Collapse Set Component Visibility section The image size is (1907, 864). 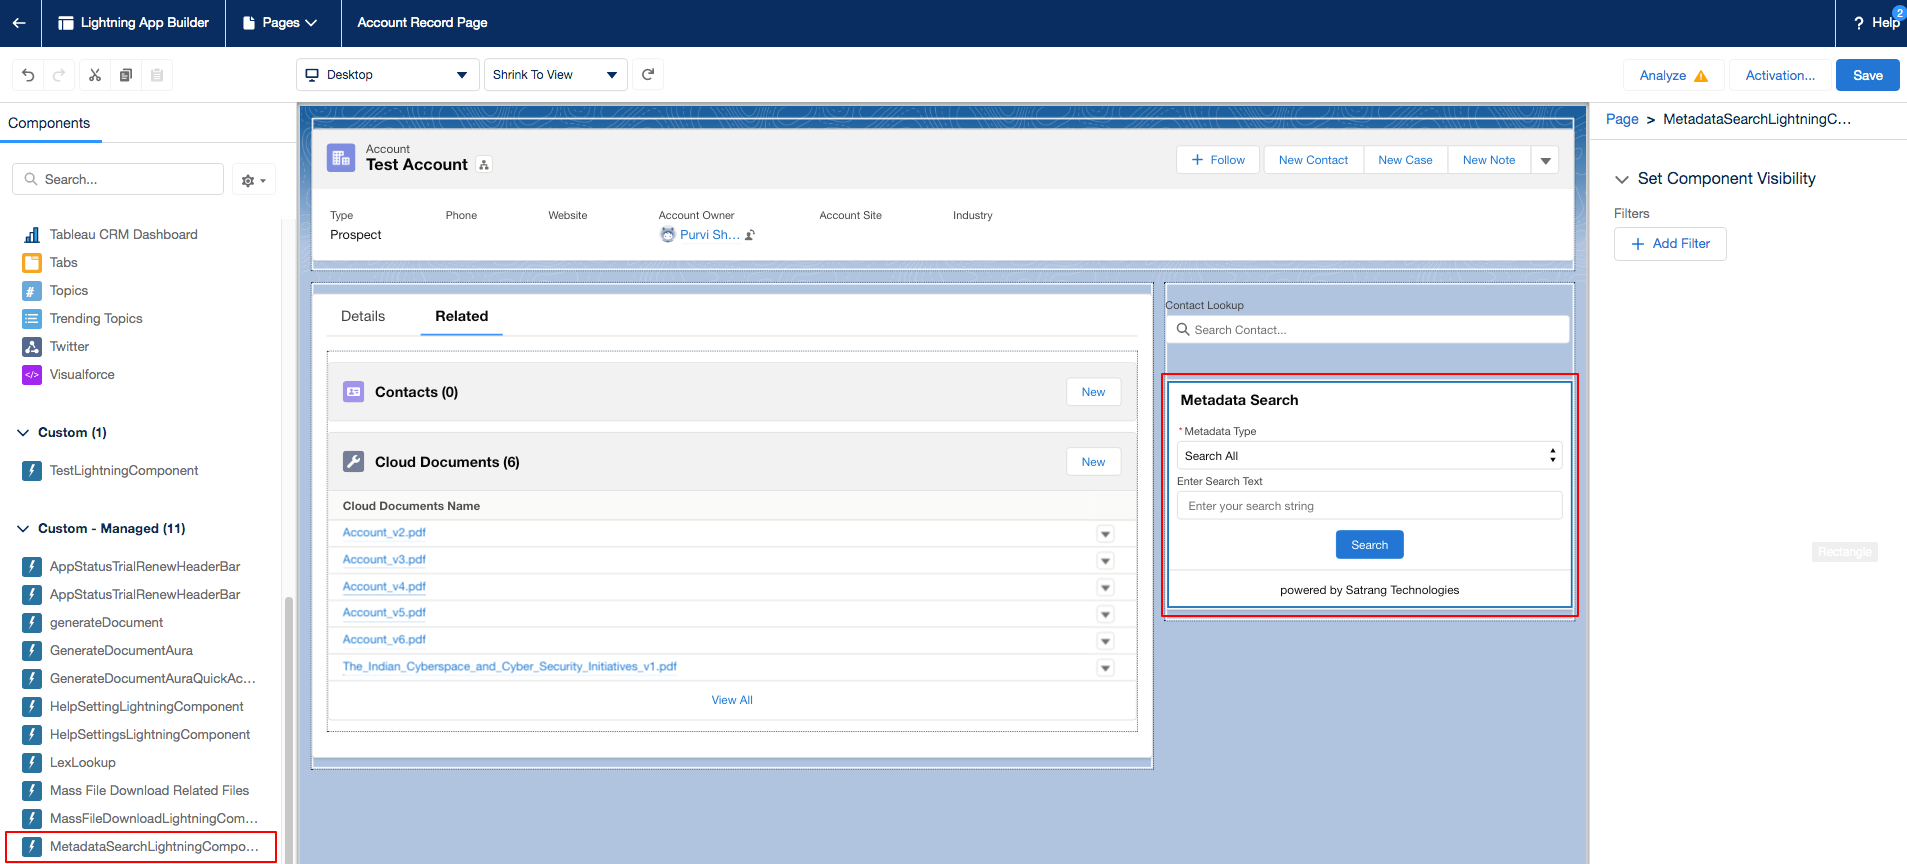click(x=1622, y=179)
